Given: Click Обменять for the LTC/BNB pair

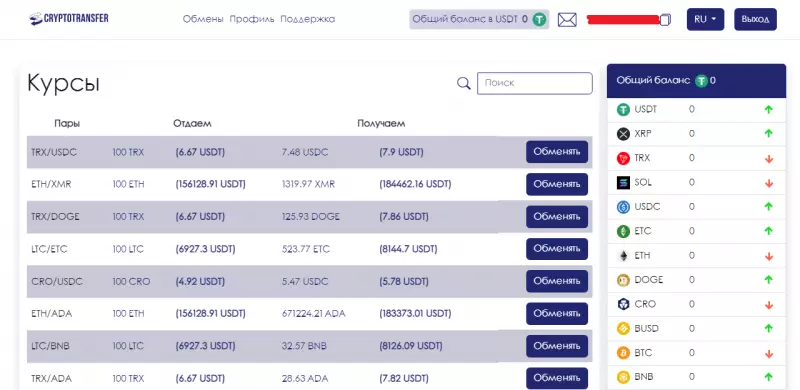Looking at the screenshot, I should [x=557, y=346].
